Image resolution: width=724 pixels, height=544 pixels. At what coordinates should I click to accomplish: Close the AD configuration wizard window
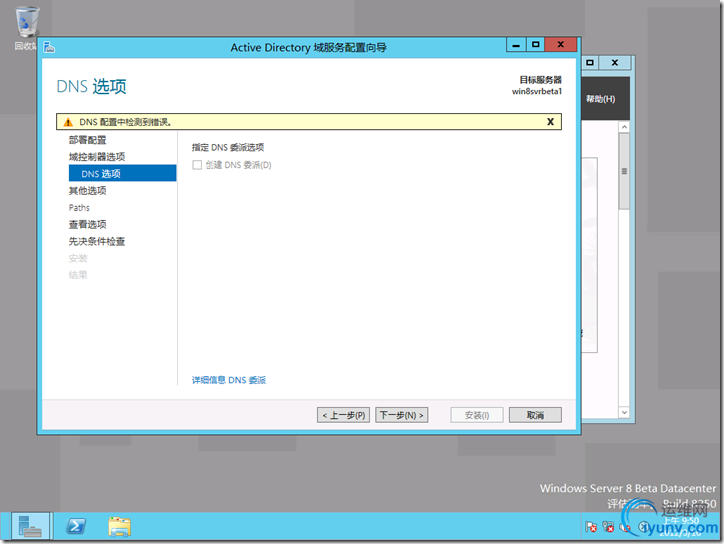tap(561, 45)
